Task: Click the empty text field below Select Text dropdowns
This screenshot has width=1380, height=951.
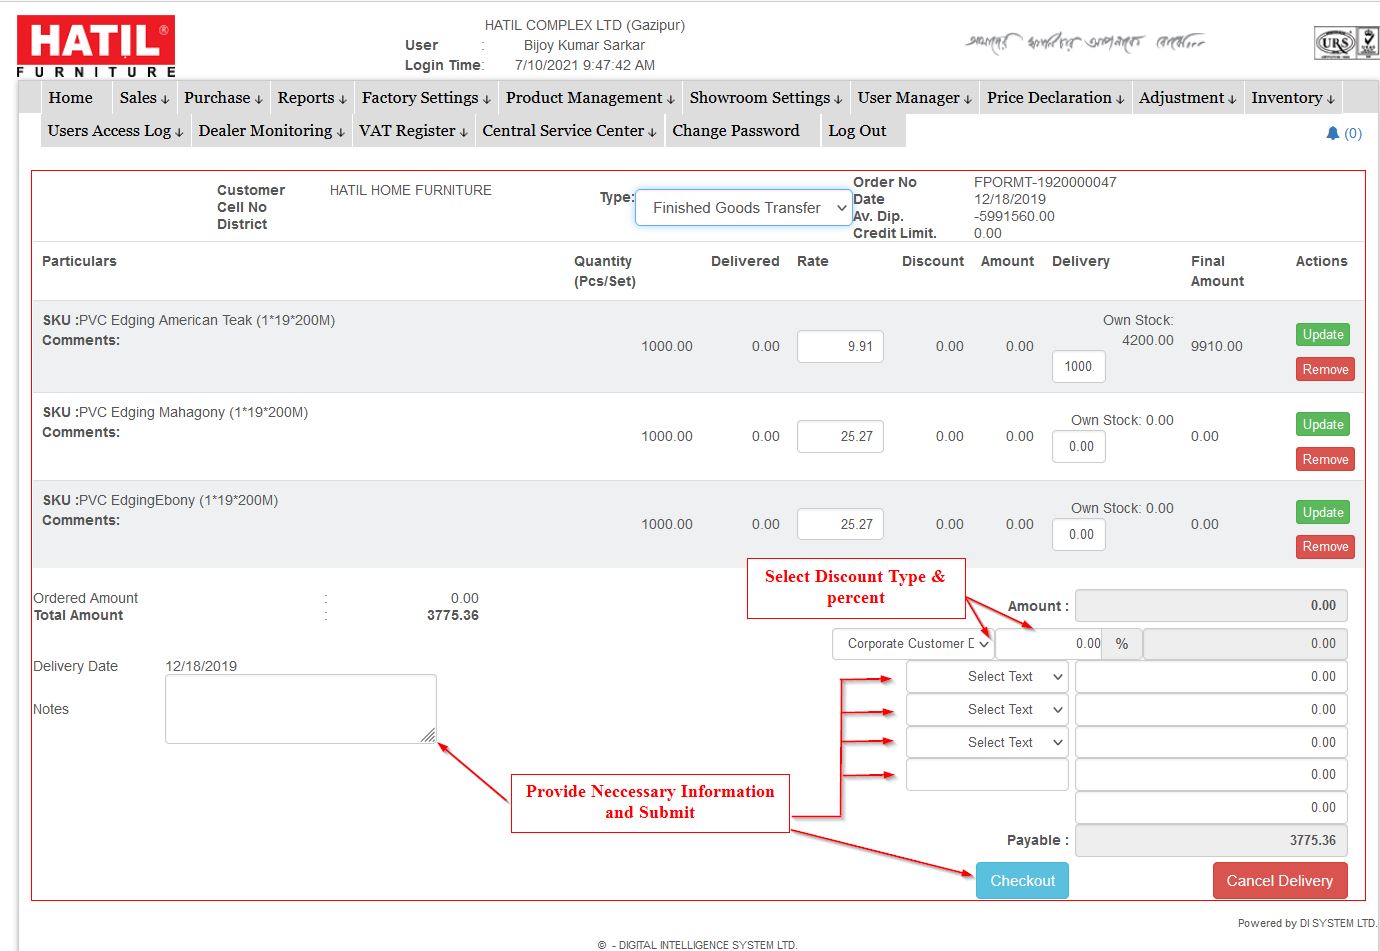Action: [x=987, y=775]
